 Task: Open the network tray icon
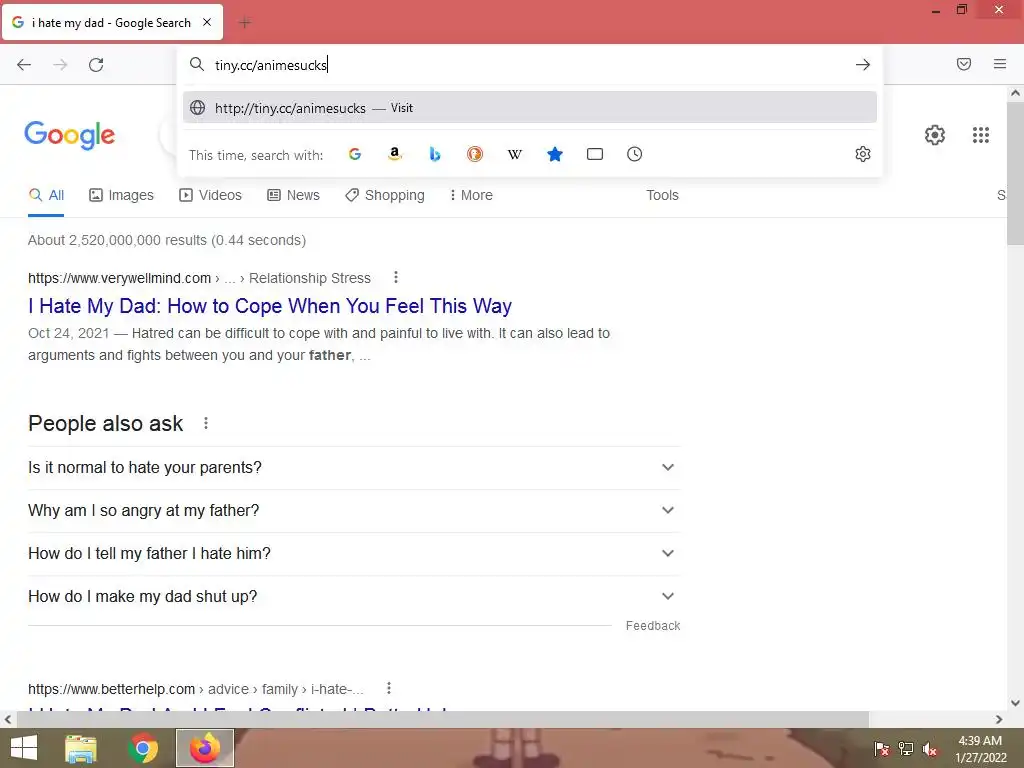point(906,749)
